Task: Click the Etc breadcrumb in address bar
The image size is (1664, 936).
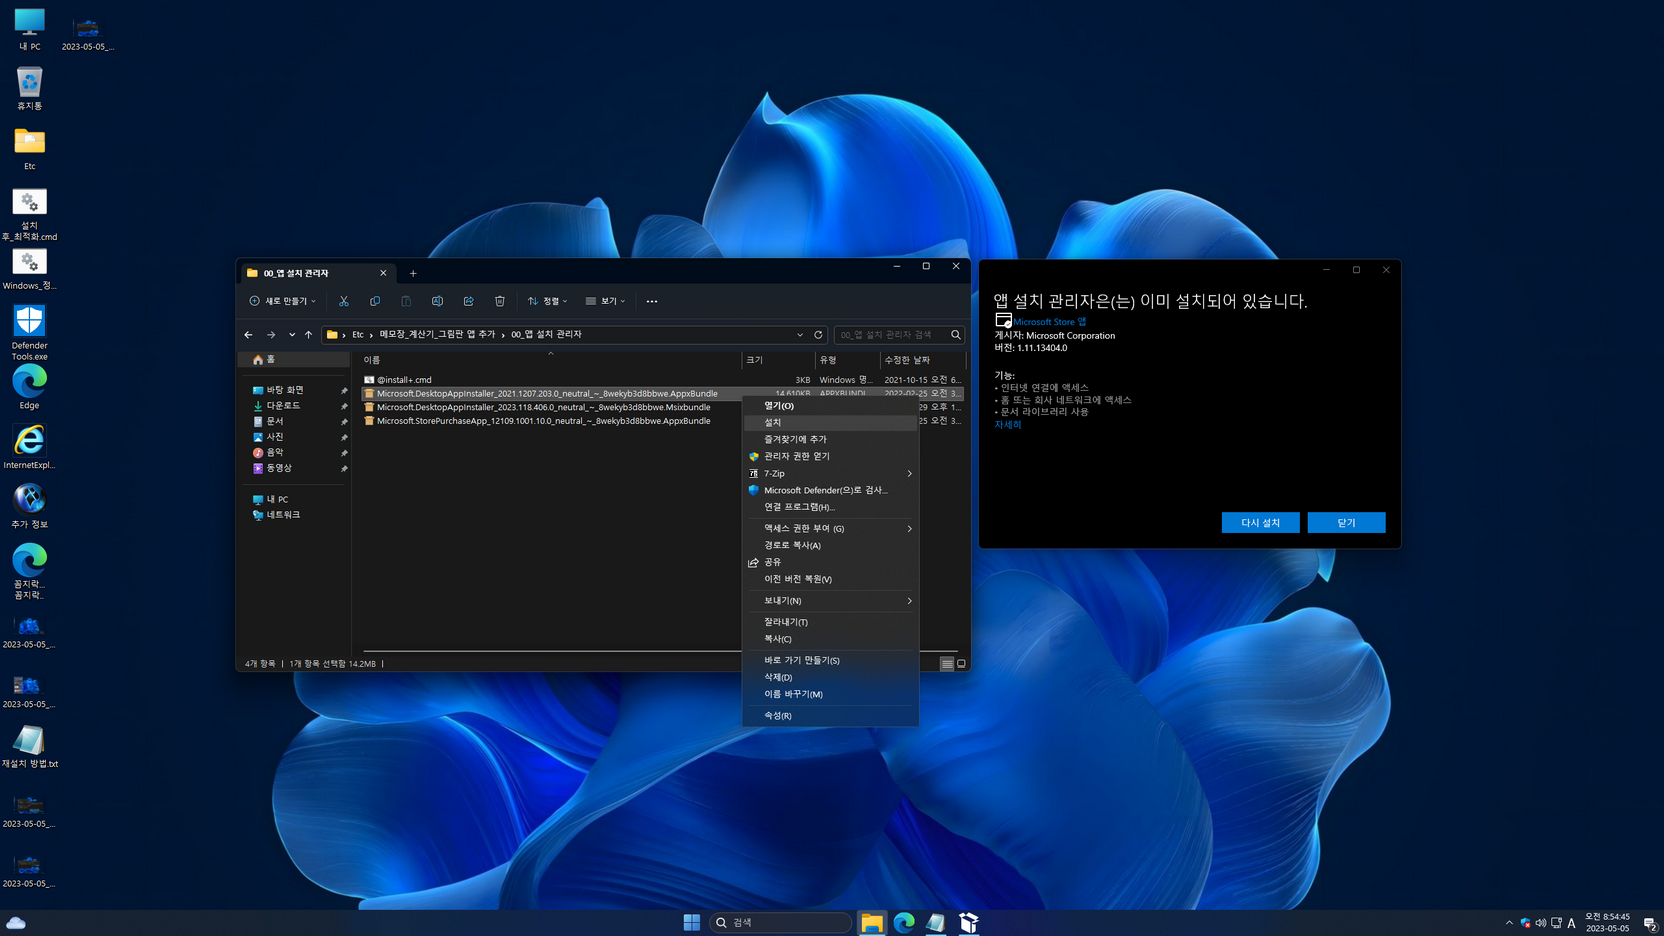Action: pos(358,335)
